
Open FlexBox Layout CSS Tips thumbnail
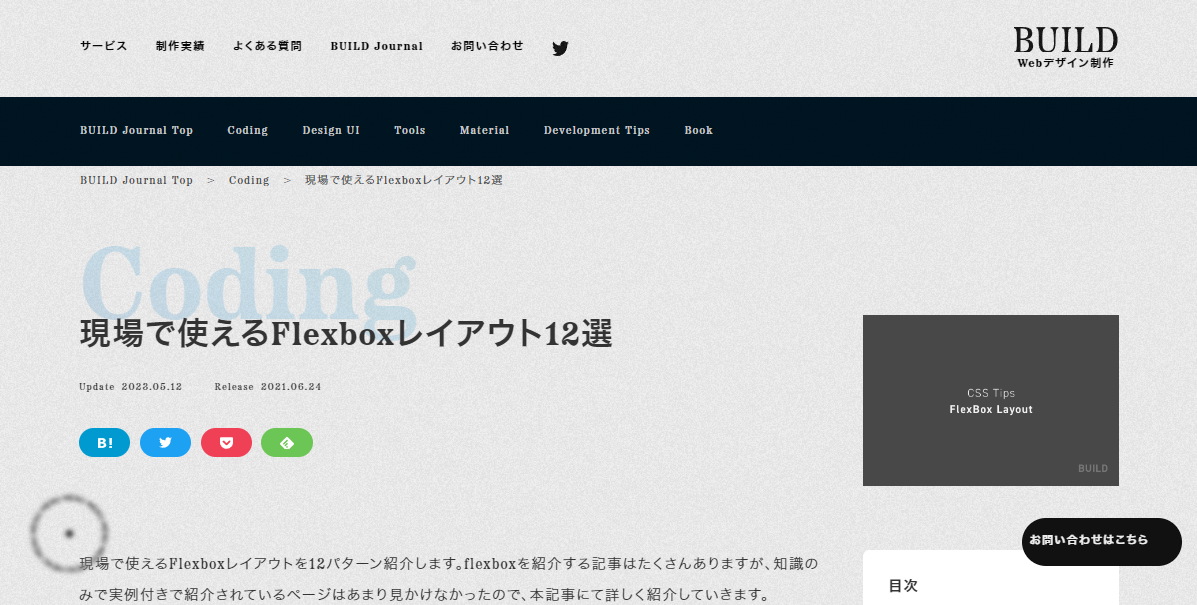click(x=990, y=401)
